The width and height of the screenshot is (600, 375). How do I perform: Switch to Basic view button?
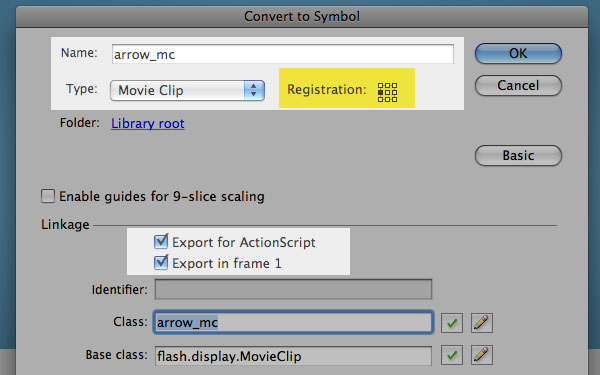[518, 155]
